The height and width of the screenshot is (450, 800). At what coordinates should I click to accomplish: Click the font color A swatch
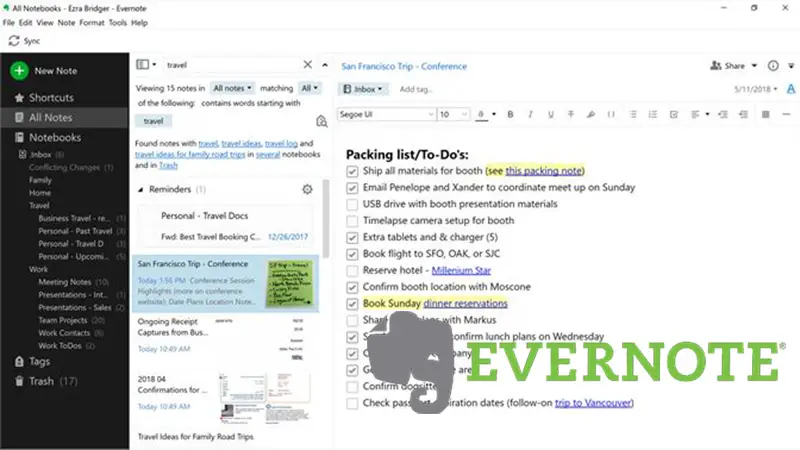point(481,114)
